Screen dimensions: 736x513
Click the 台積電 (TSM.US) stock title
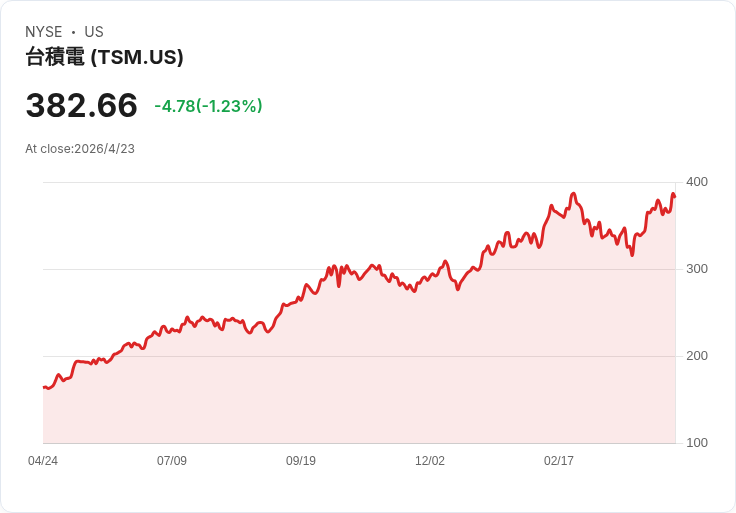click(x=104, y=57)
